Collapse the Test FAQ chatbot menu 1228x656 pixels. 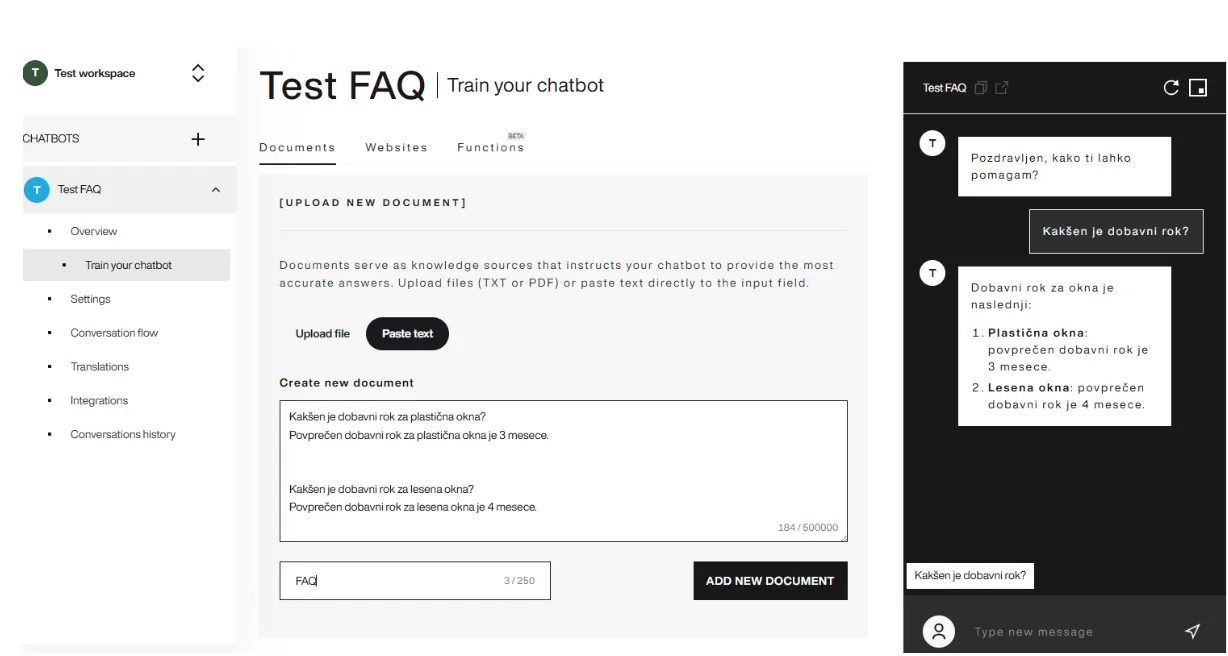click(216, 190)
